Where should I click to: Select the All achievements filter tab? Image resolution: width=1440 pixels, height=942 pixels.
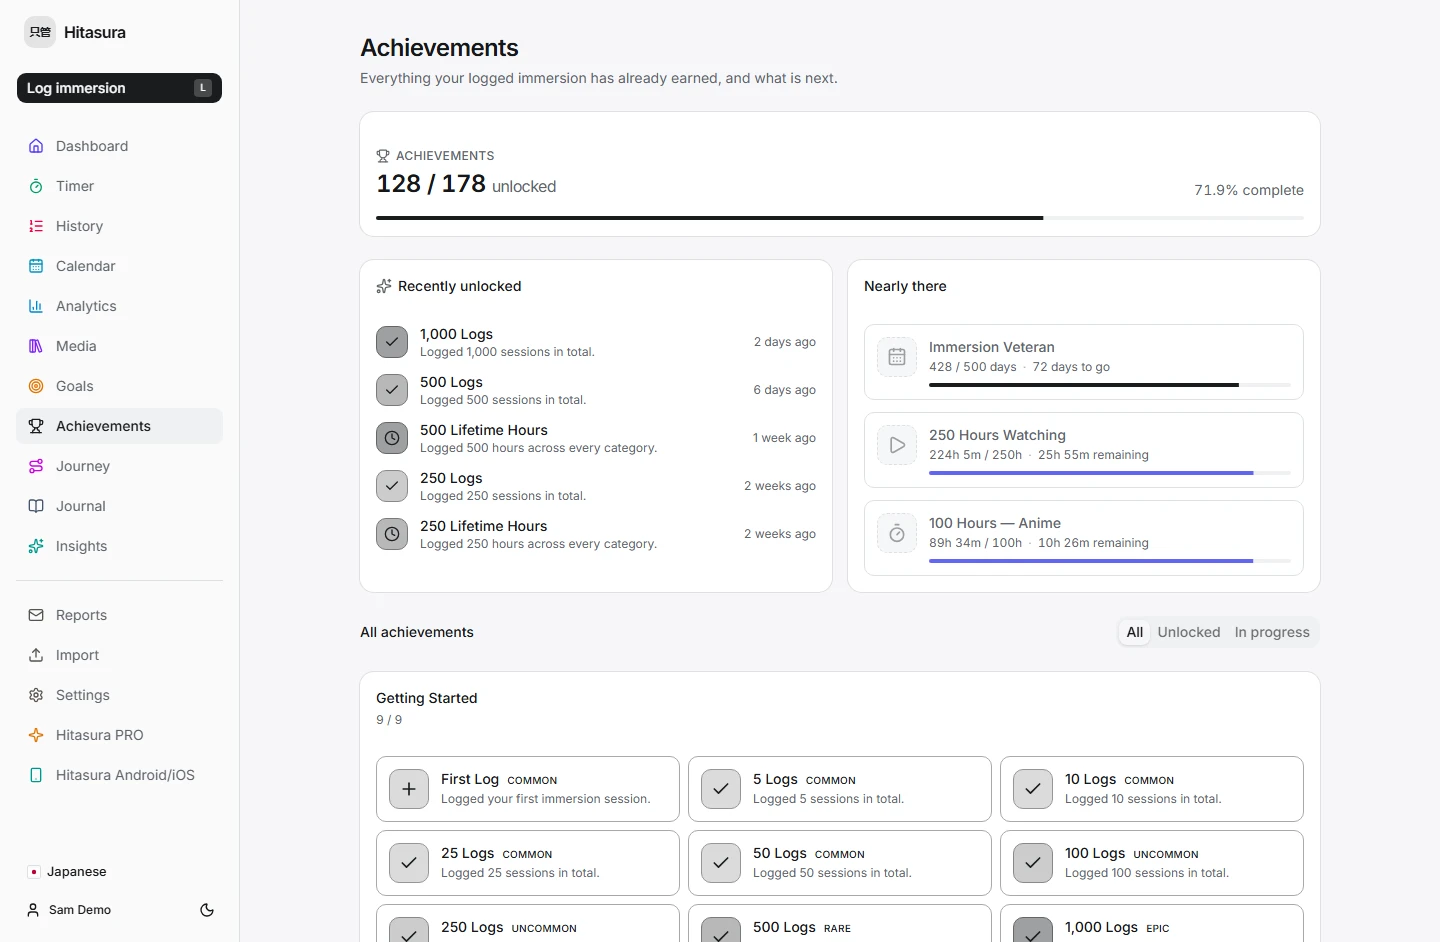[x=1135, y=632]
